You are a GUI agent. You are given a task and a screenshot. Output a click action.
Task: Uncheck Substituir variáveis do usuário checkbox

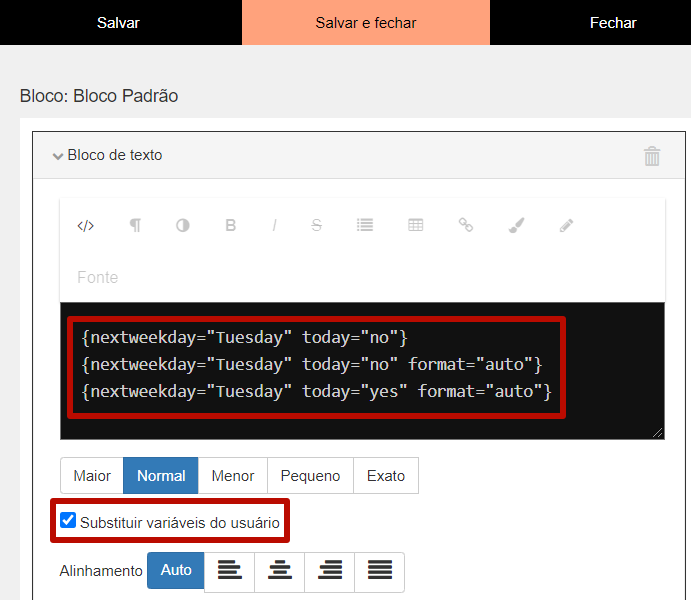point(68,520)
